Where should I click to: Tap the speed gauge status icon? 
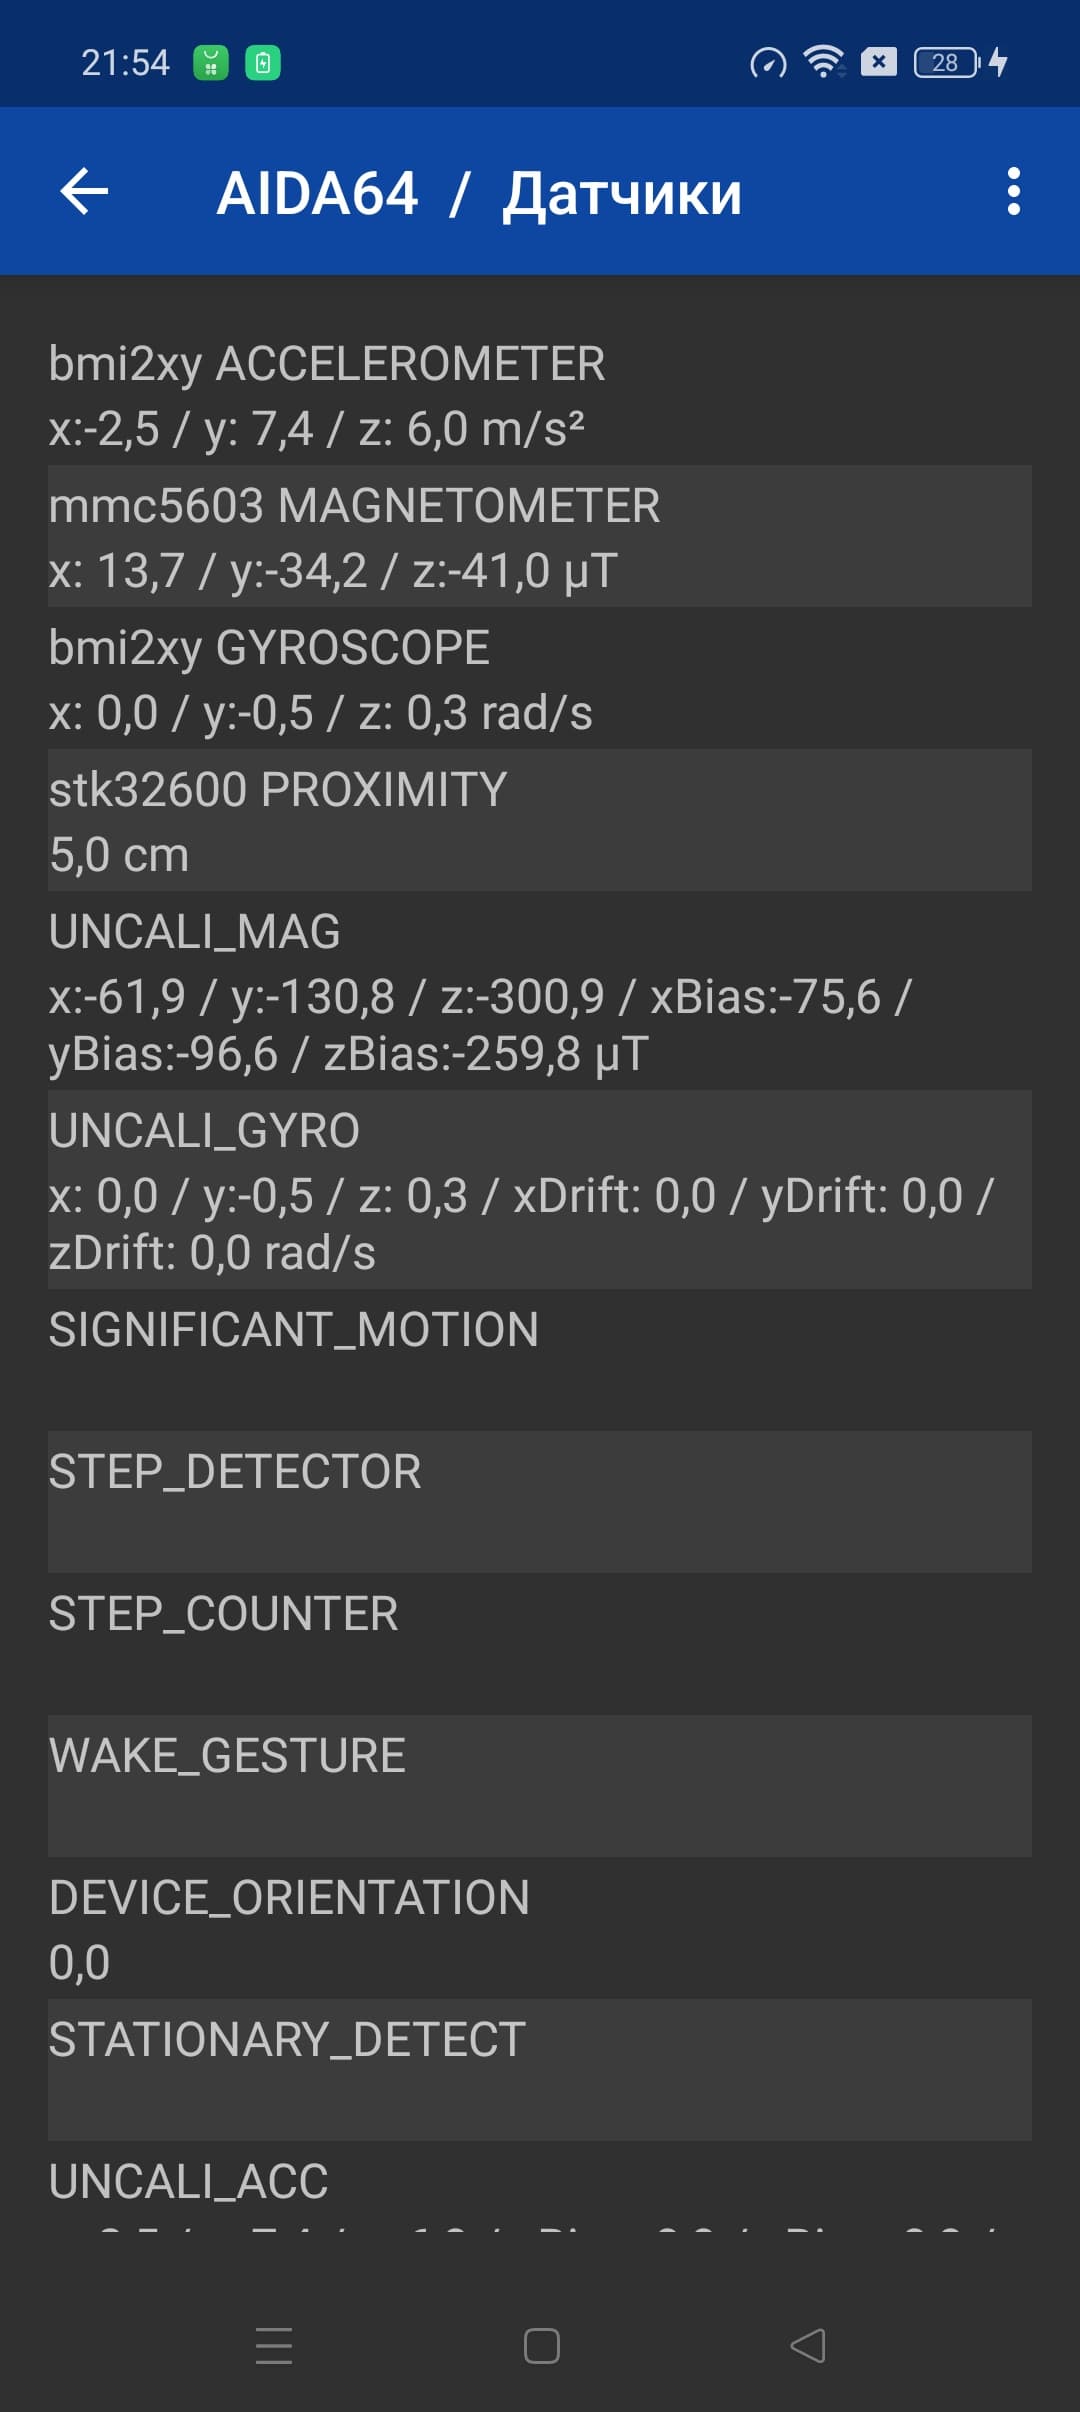(x=768, y=63)
